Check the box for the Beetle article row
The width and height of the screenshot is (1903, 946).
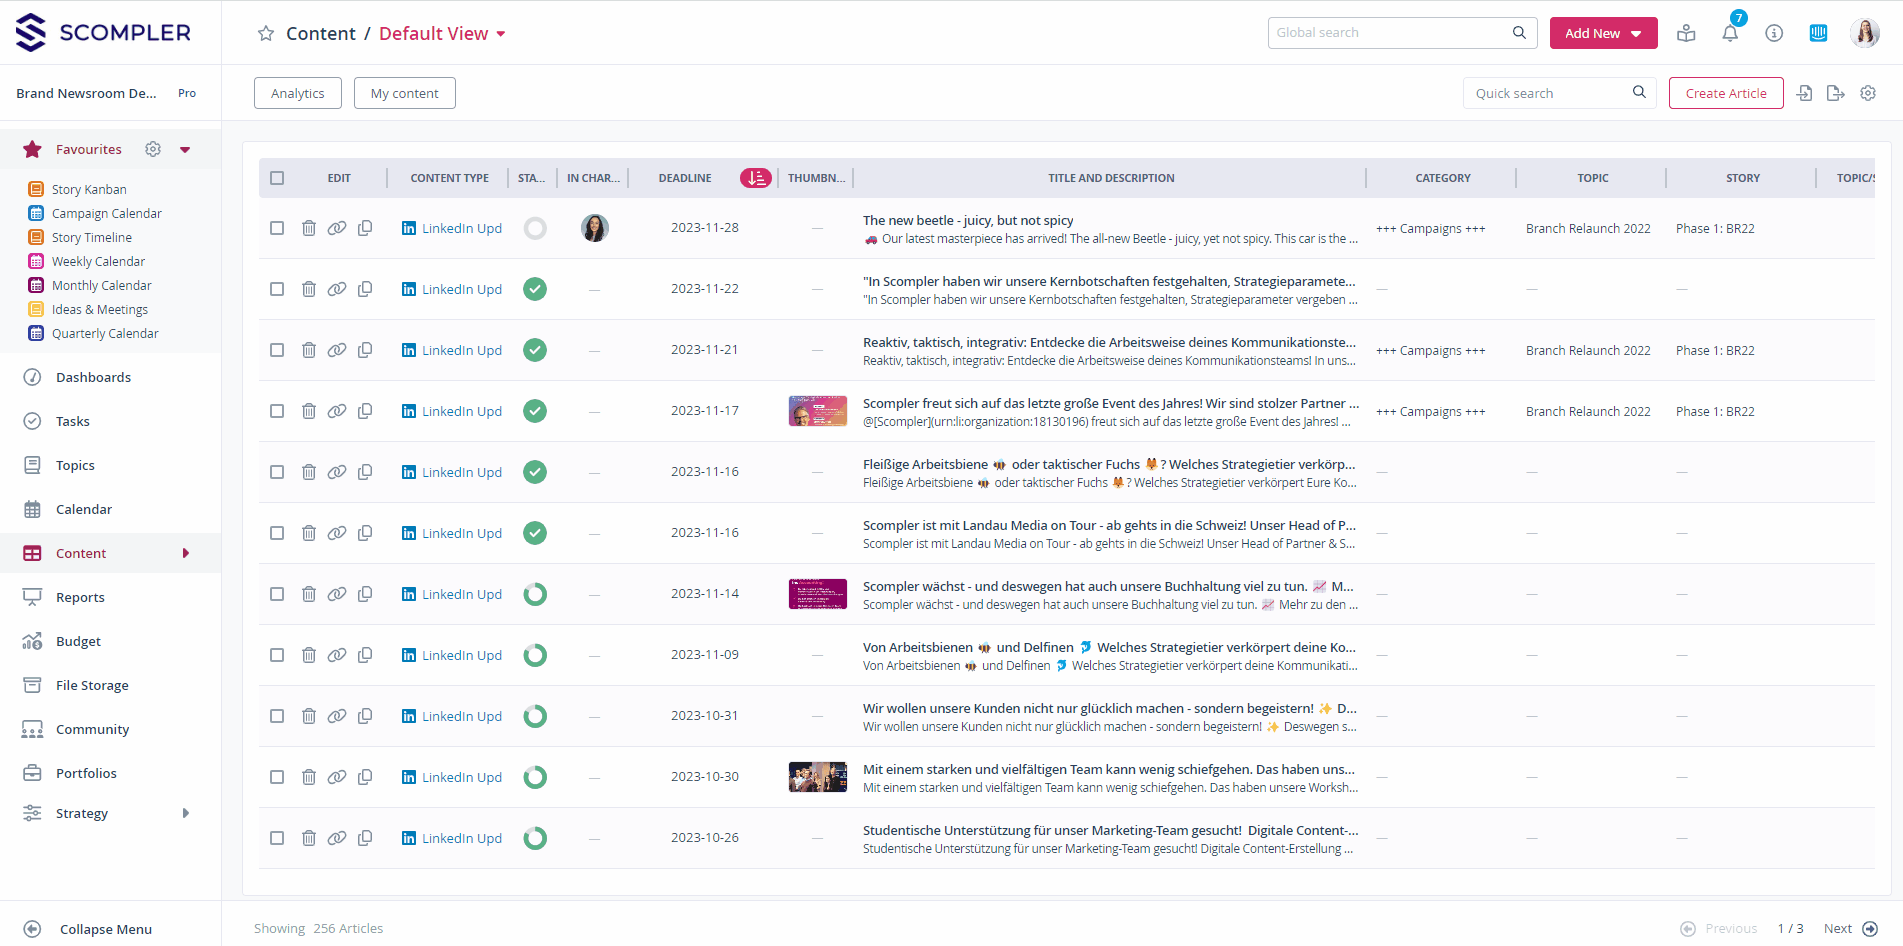pos(277,228)
